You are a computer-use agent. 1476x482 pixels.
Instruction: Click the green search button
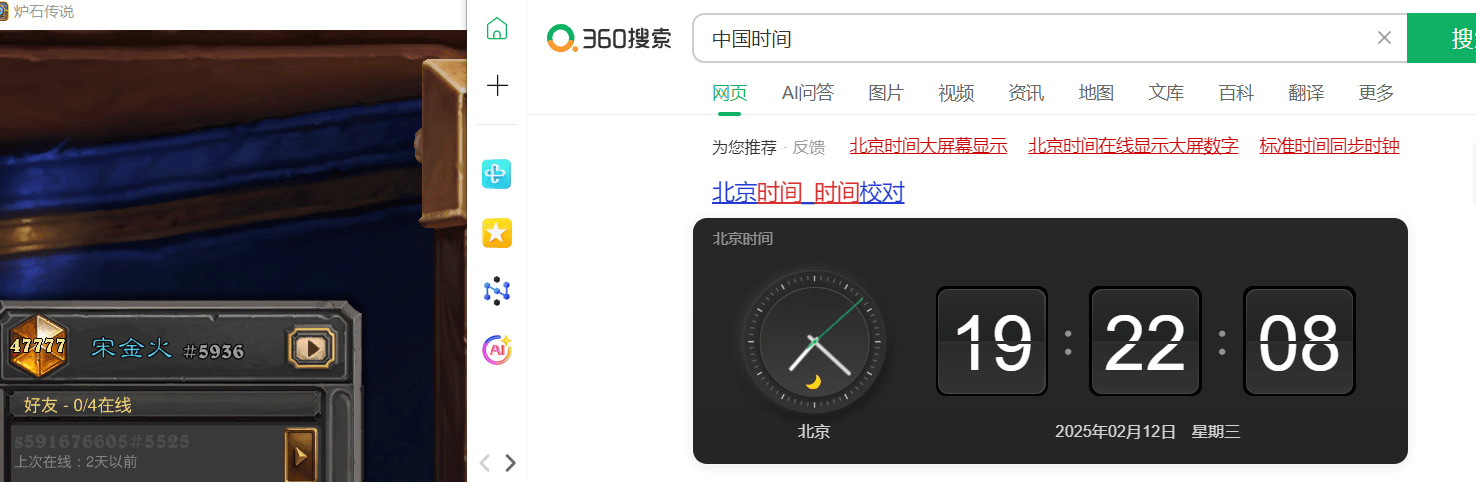pyautogui.click(x=1441, y=39)
